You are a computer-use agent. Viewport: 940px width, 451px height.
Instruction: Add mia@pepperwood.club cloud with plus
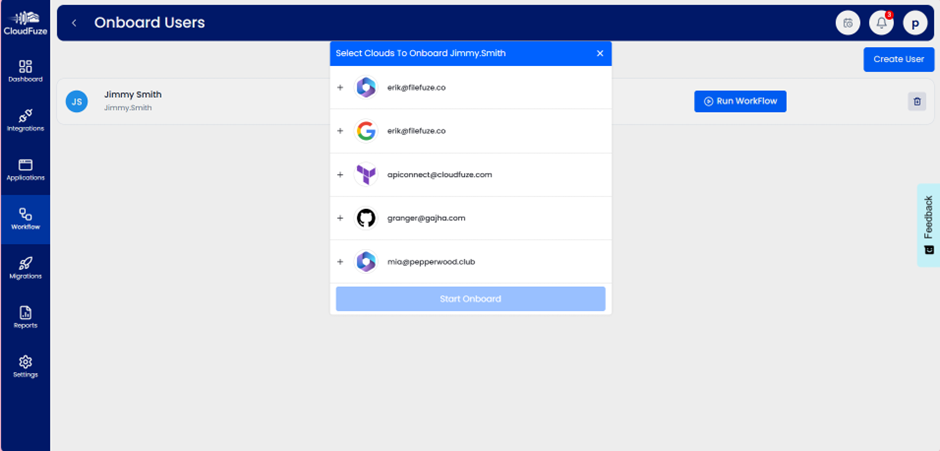[x=340, y=262]
